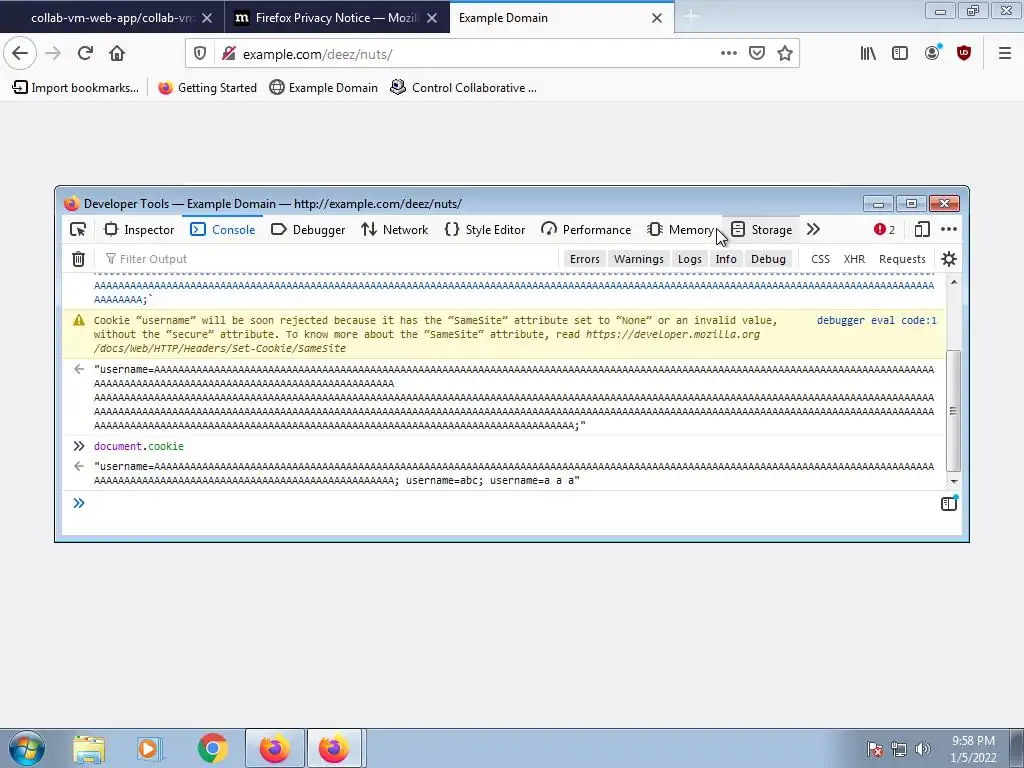Image resolution: width=1024 pixels, height=768 pixels.
Task: Toggle the Debug filter in console
Action: pyautogui.click(x=768, y=259)
